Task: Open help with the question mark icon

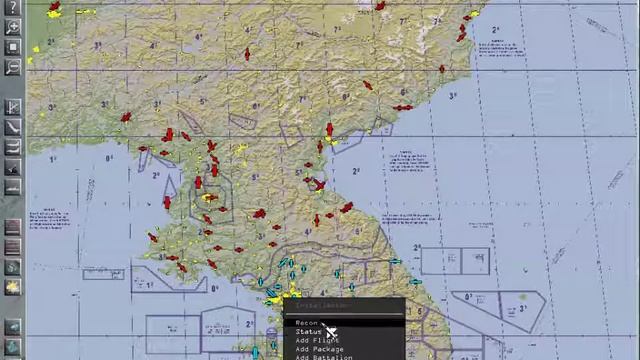Action: [x=13, y=7]
